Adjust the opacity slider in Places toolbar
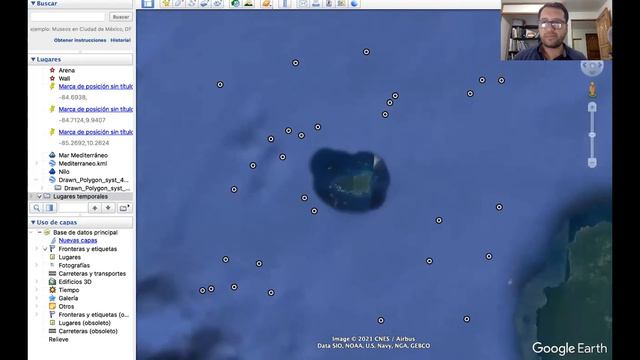The width and height of the screenshot is (640, 360). coord(73,208)
